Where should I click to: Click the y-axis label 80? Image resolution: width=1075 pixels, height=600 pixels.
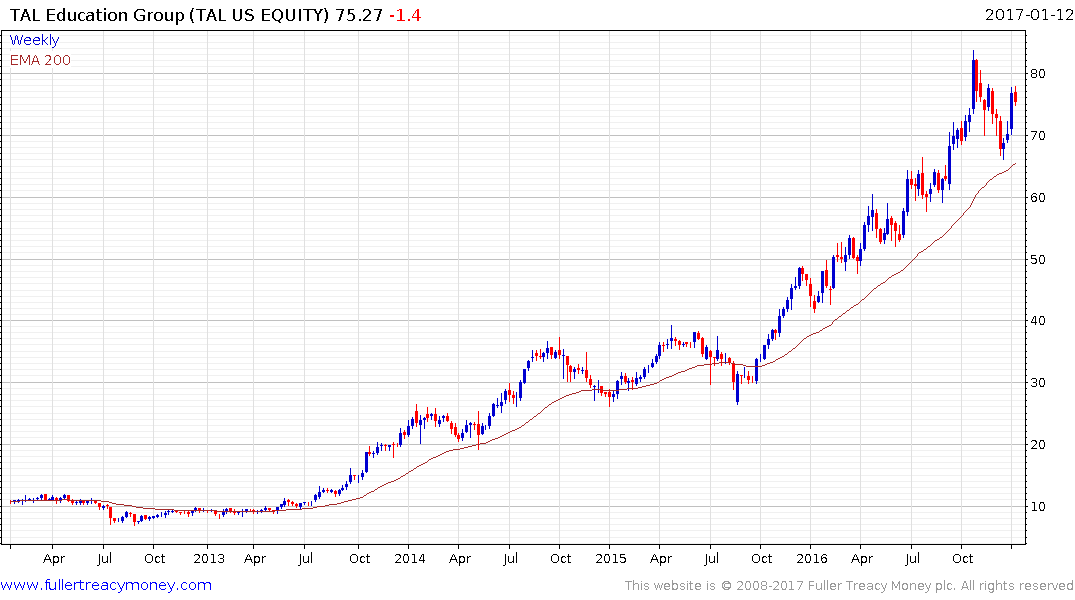click(x=1037, y=74)
